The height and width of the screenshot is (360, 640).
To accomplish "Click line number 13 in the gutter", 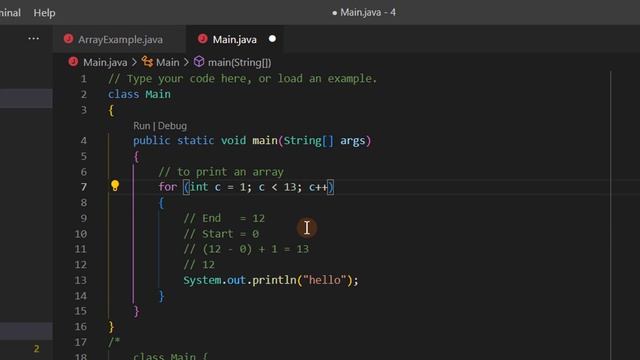I will [80, 280].
